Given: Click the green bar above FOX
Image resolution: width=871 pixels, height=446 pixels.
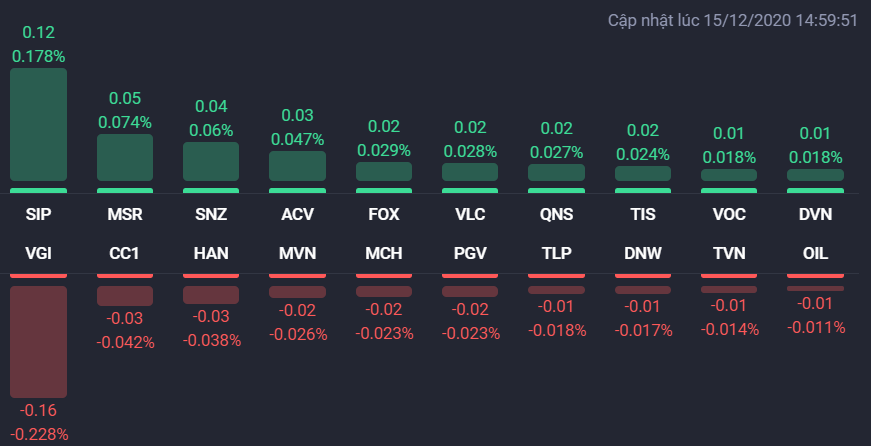Looking at the screenshot, I should pos(383,172).
